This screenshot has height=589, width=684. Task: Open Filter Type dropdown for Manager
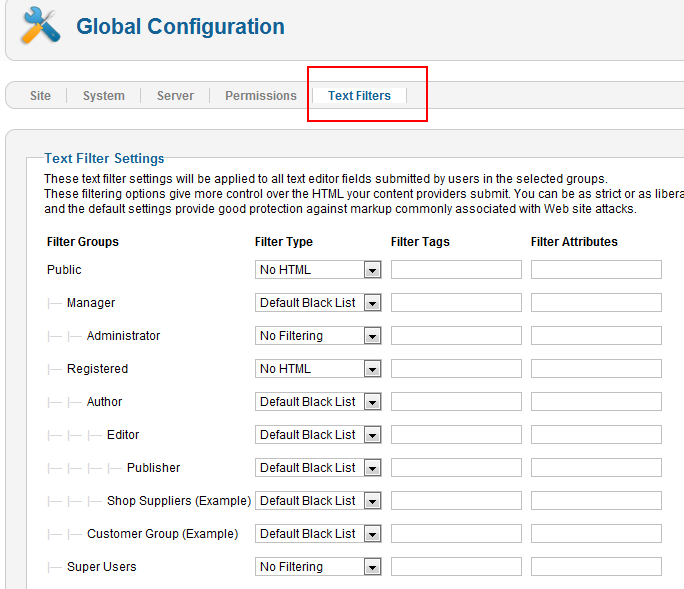click(x=318, y=303)
